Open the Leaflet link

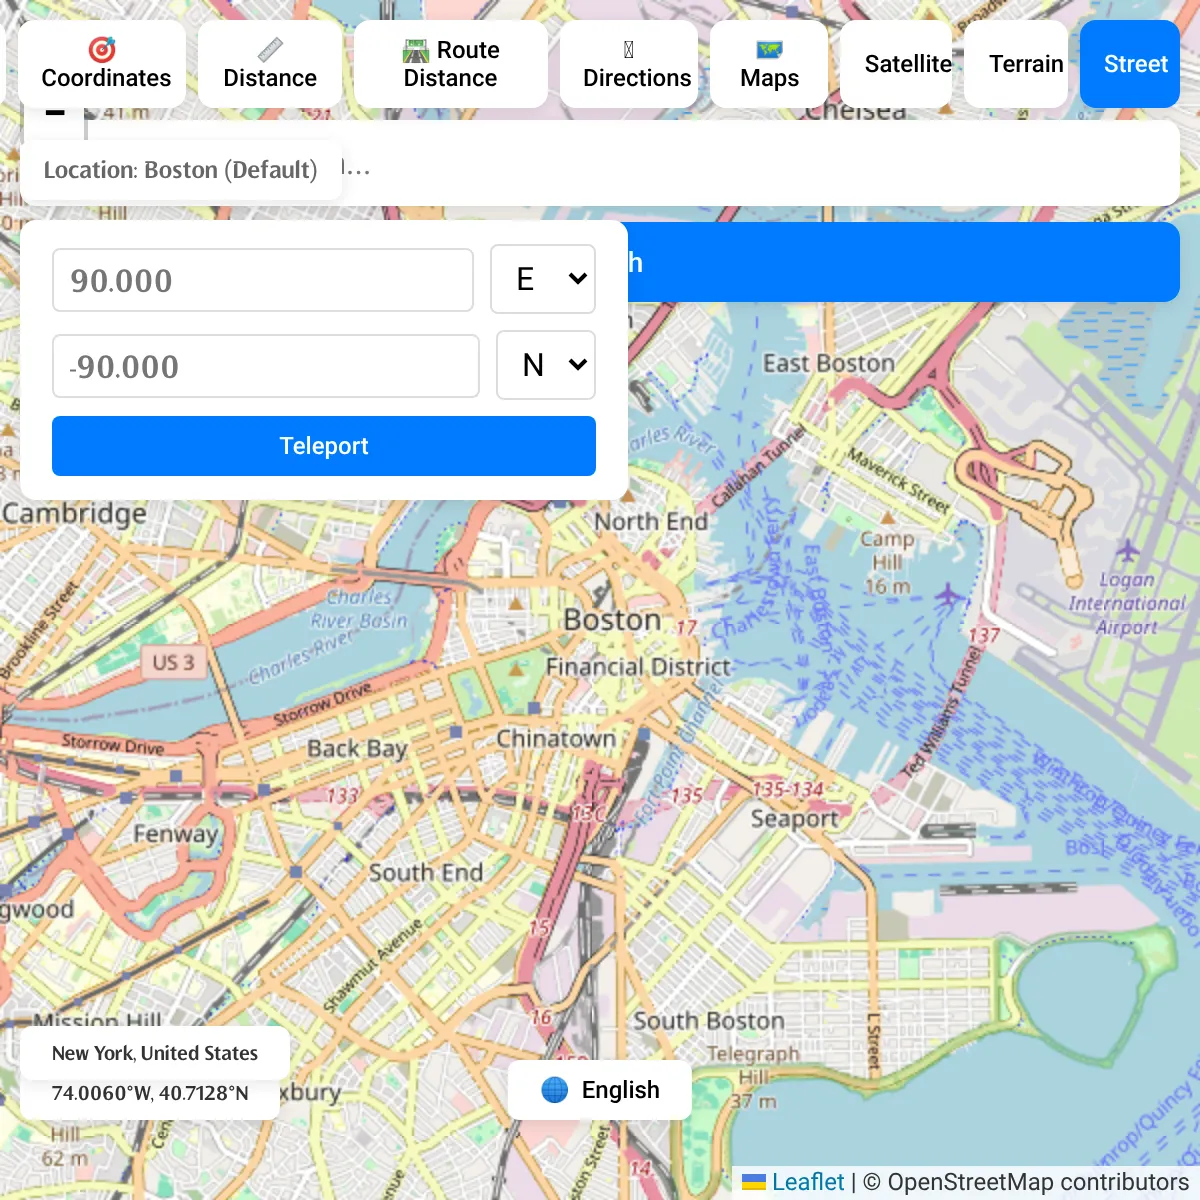[x=808, y=1182]
